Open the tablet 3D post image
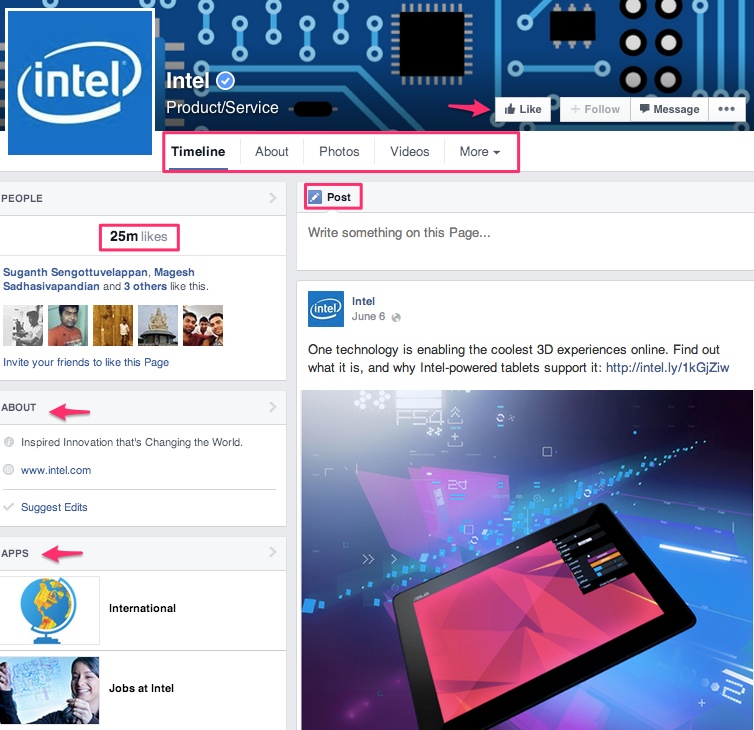 tap(527, 560)
